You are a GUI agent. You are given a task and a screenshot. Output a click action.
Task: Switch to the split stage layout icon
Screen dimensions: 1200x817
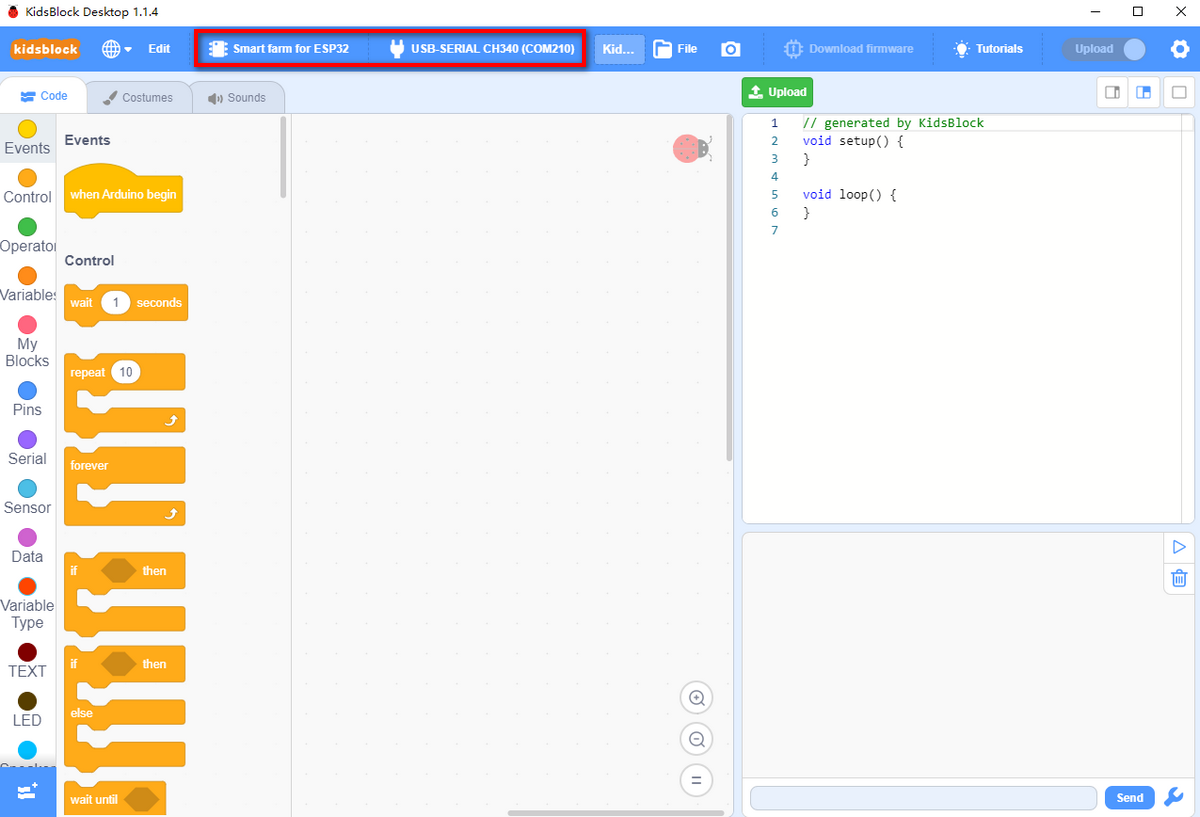click(x=1144, y=93)
